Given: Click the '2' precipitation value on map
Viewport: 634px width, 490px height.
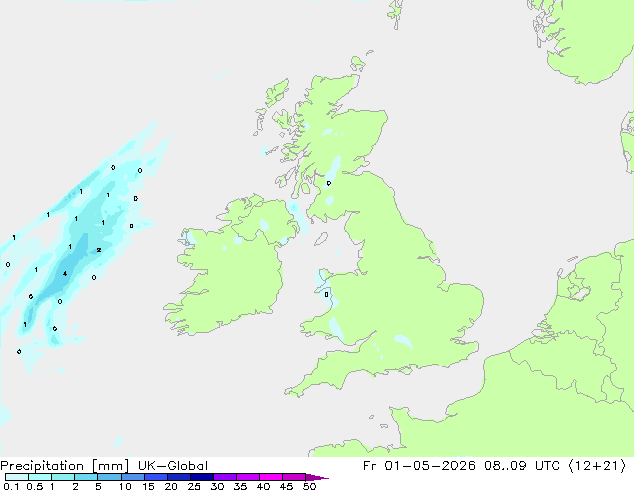Looking at the screenshot, I should point(99,250).
